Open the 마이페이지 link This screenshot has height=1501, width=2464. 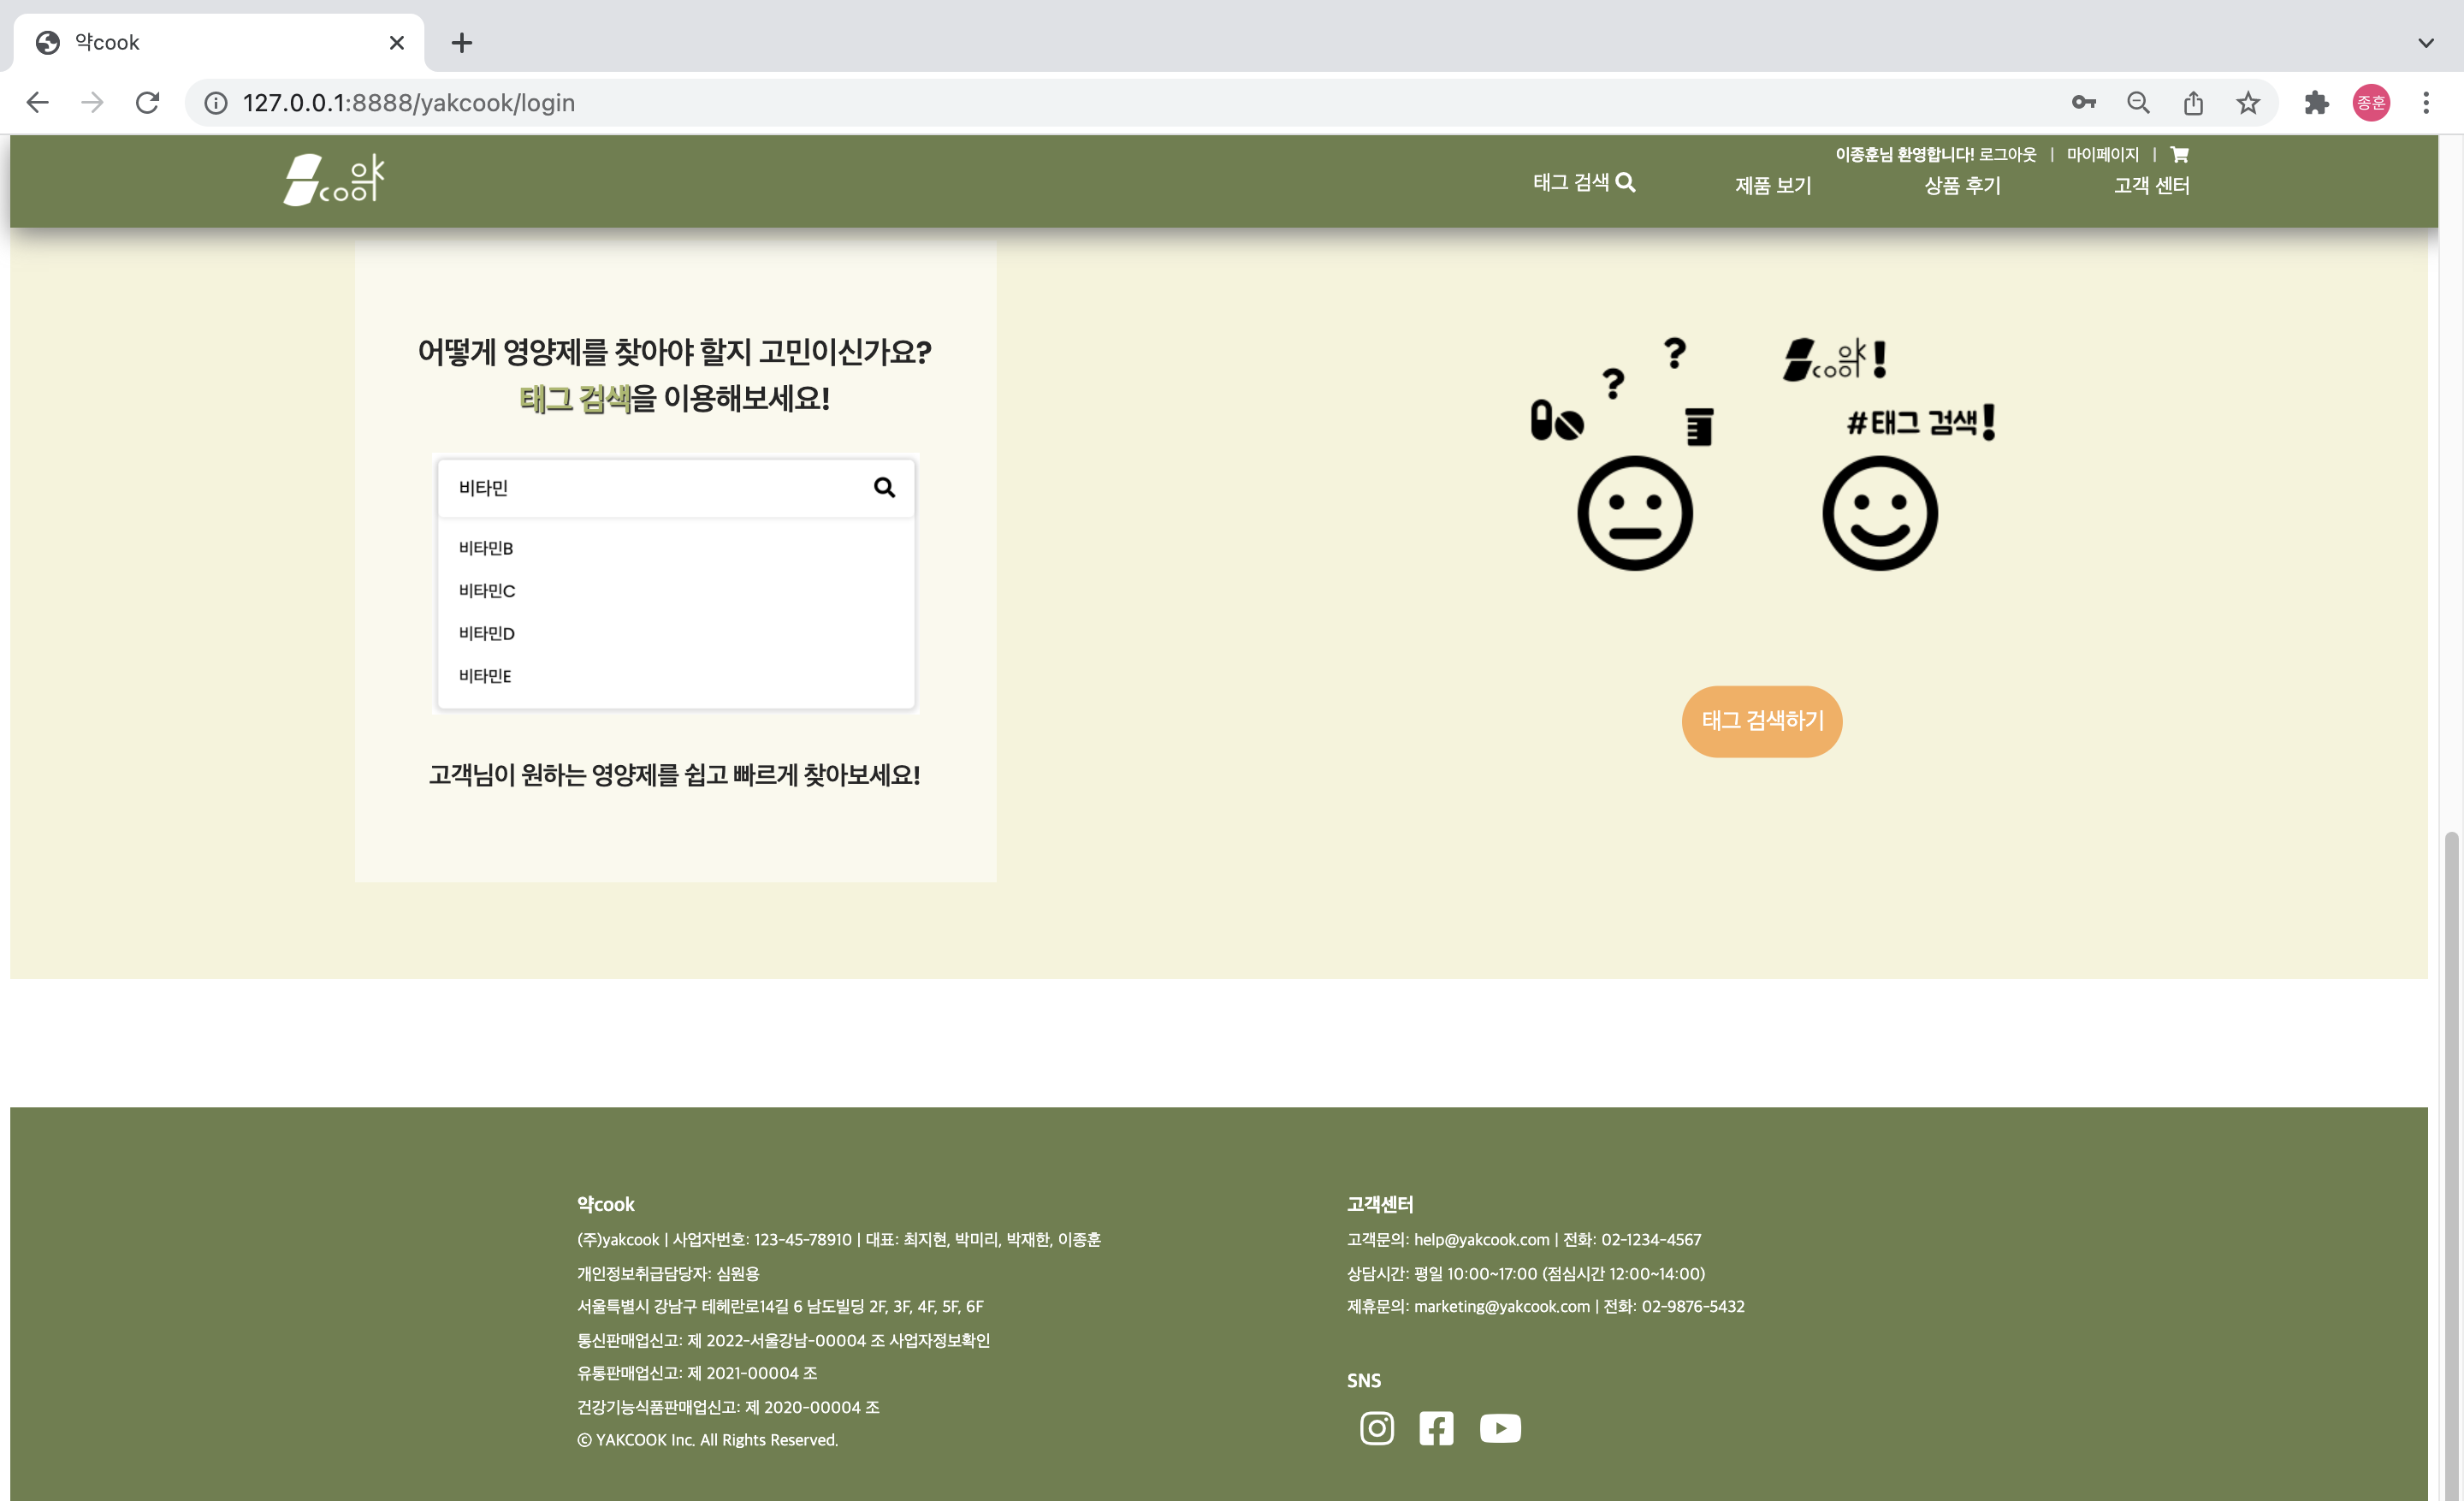coord(2102,154)
